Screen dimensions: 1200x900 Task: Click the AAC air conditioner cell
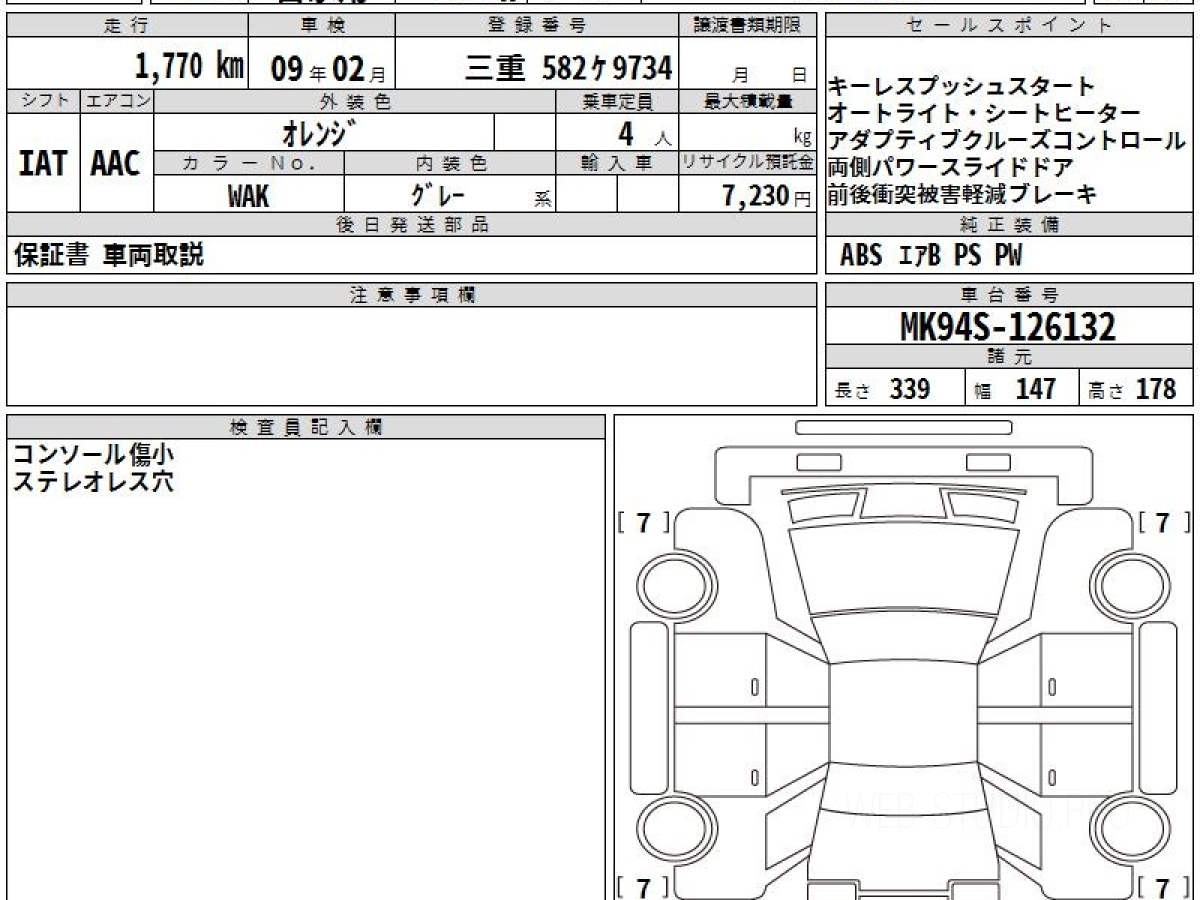tap(116, 164)
